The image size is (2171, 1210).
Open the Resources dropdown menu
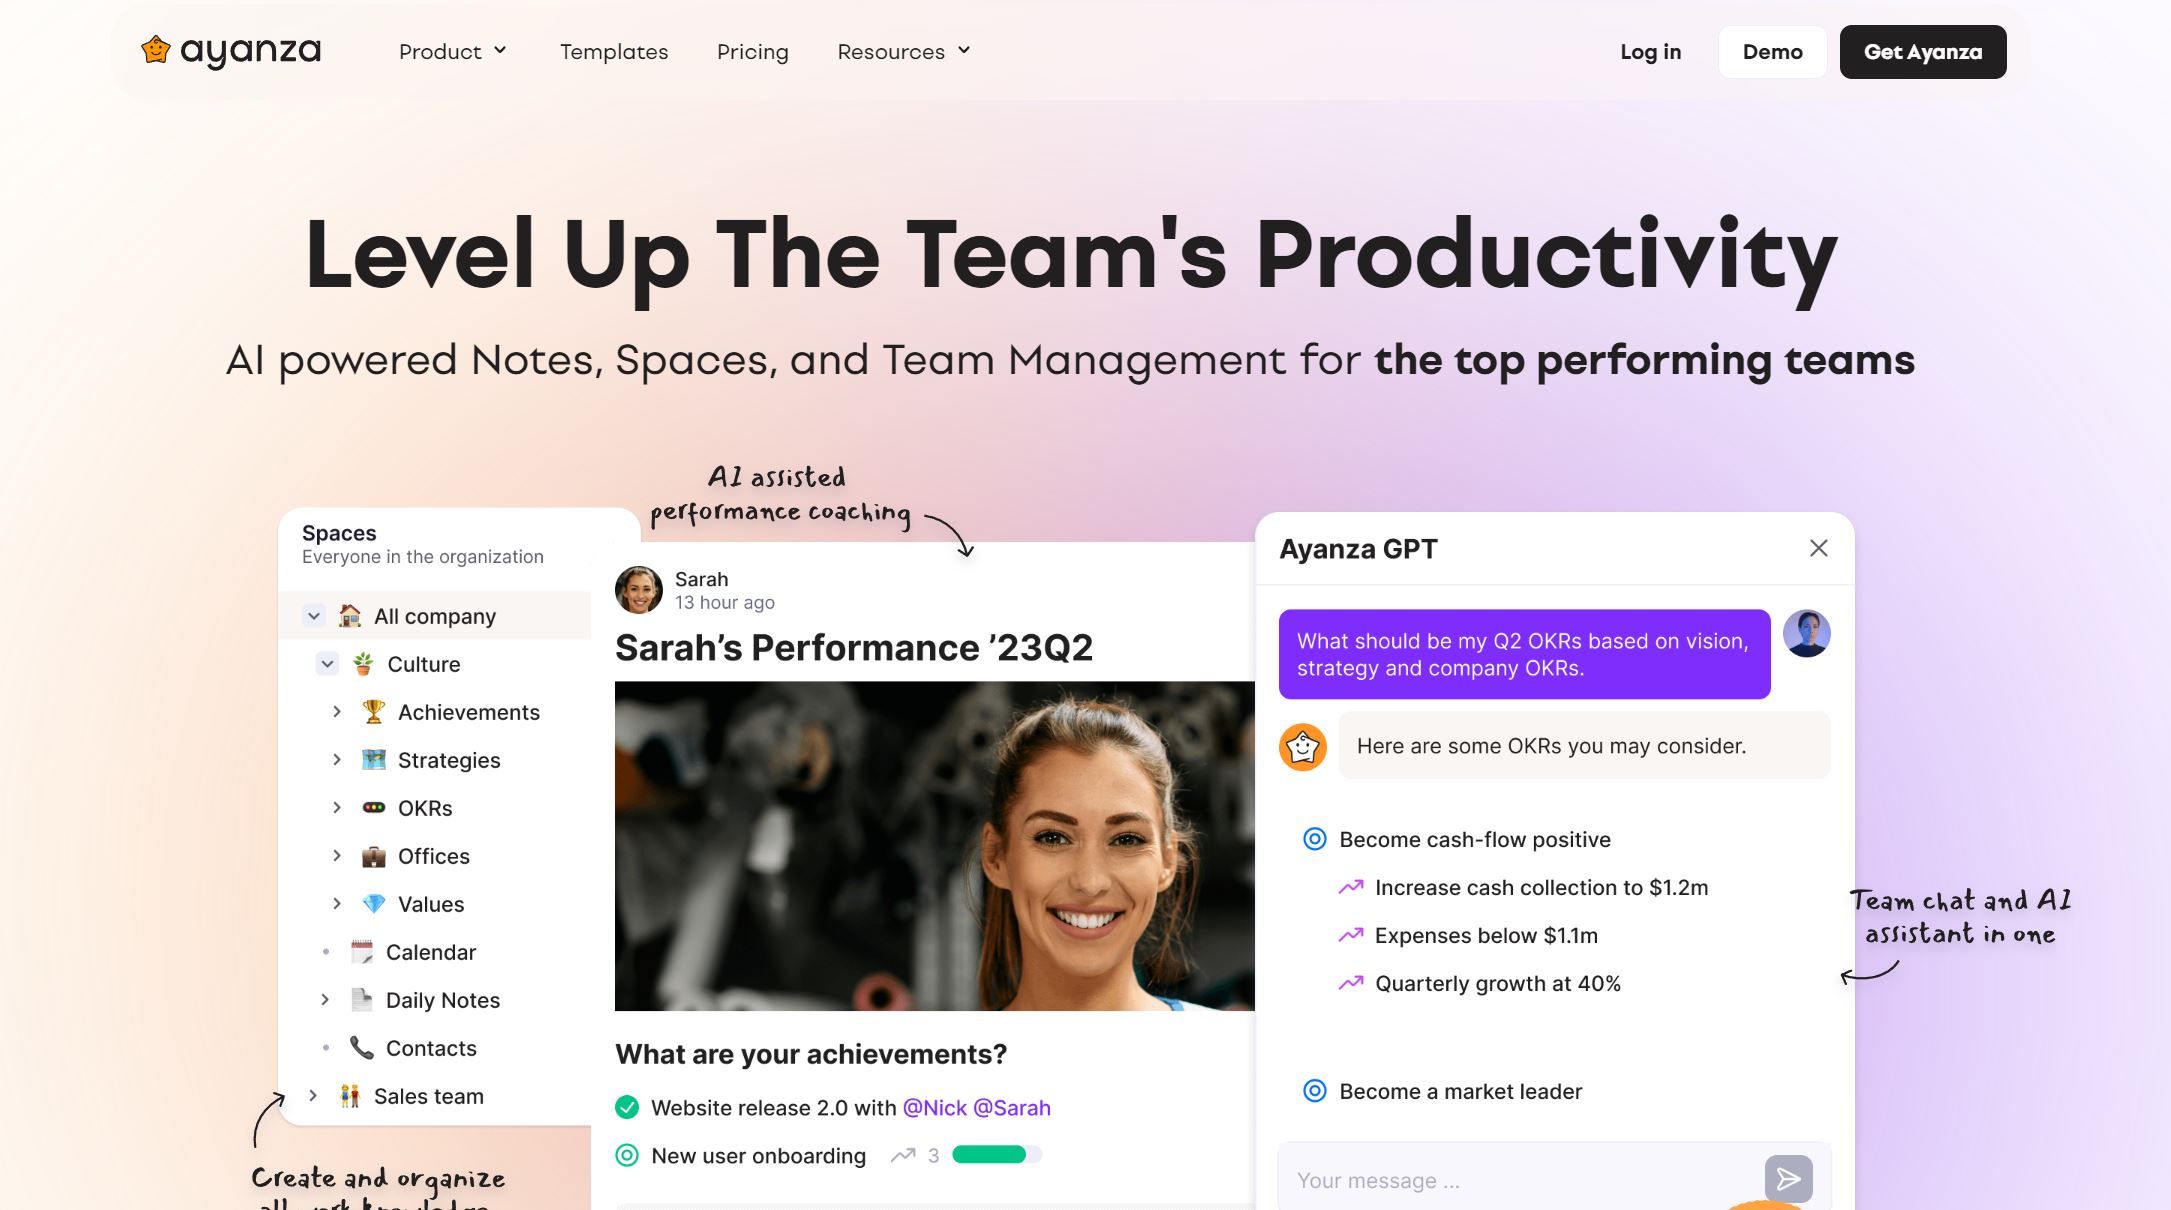900,51
